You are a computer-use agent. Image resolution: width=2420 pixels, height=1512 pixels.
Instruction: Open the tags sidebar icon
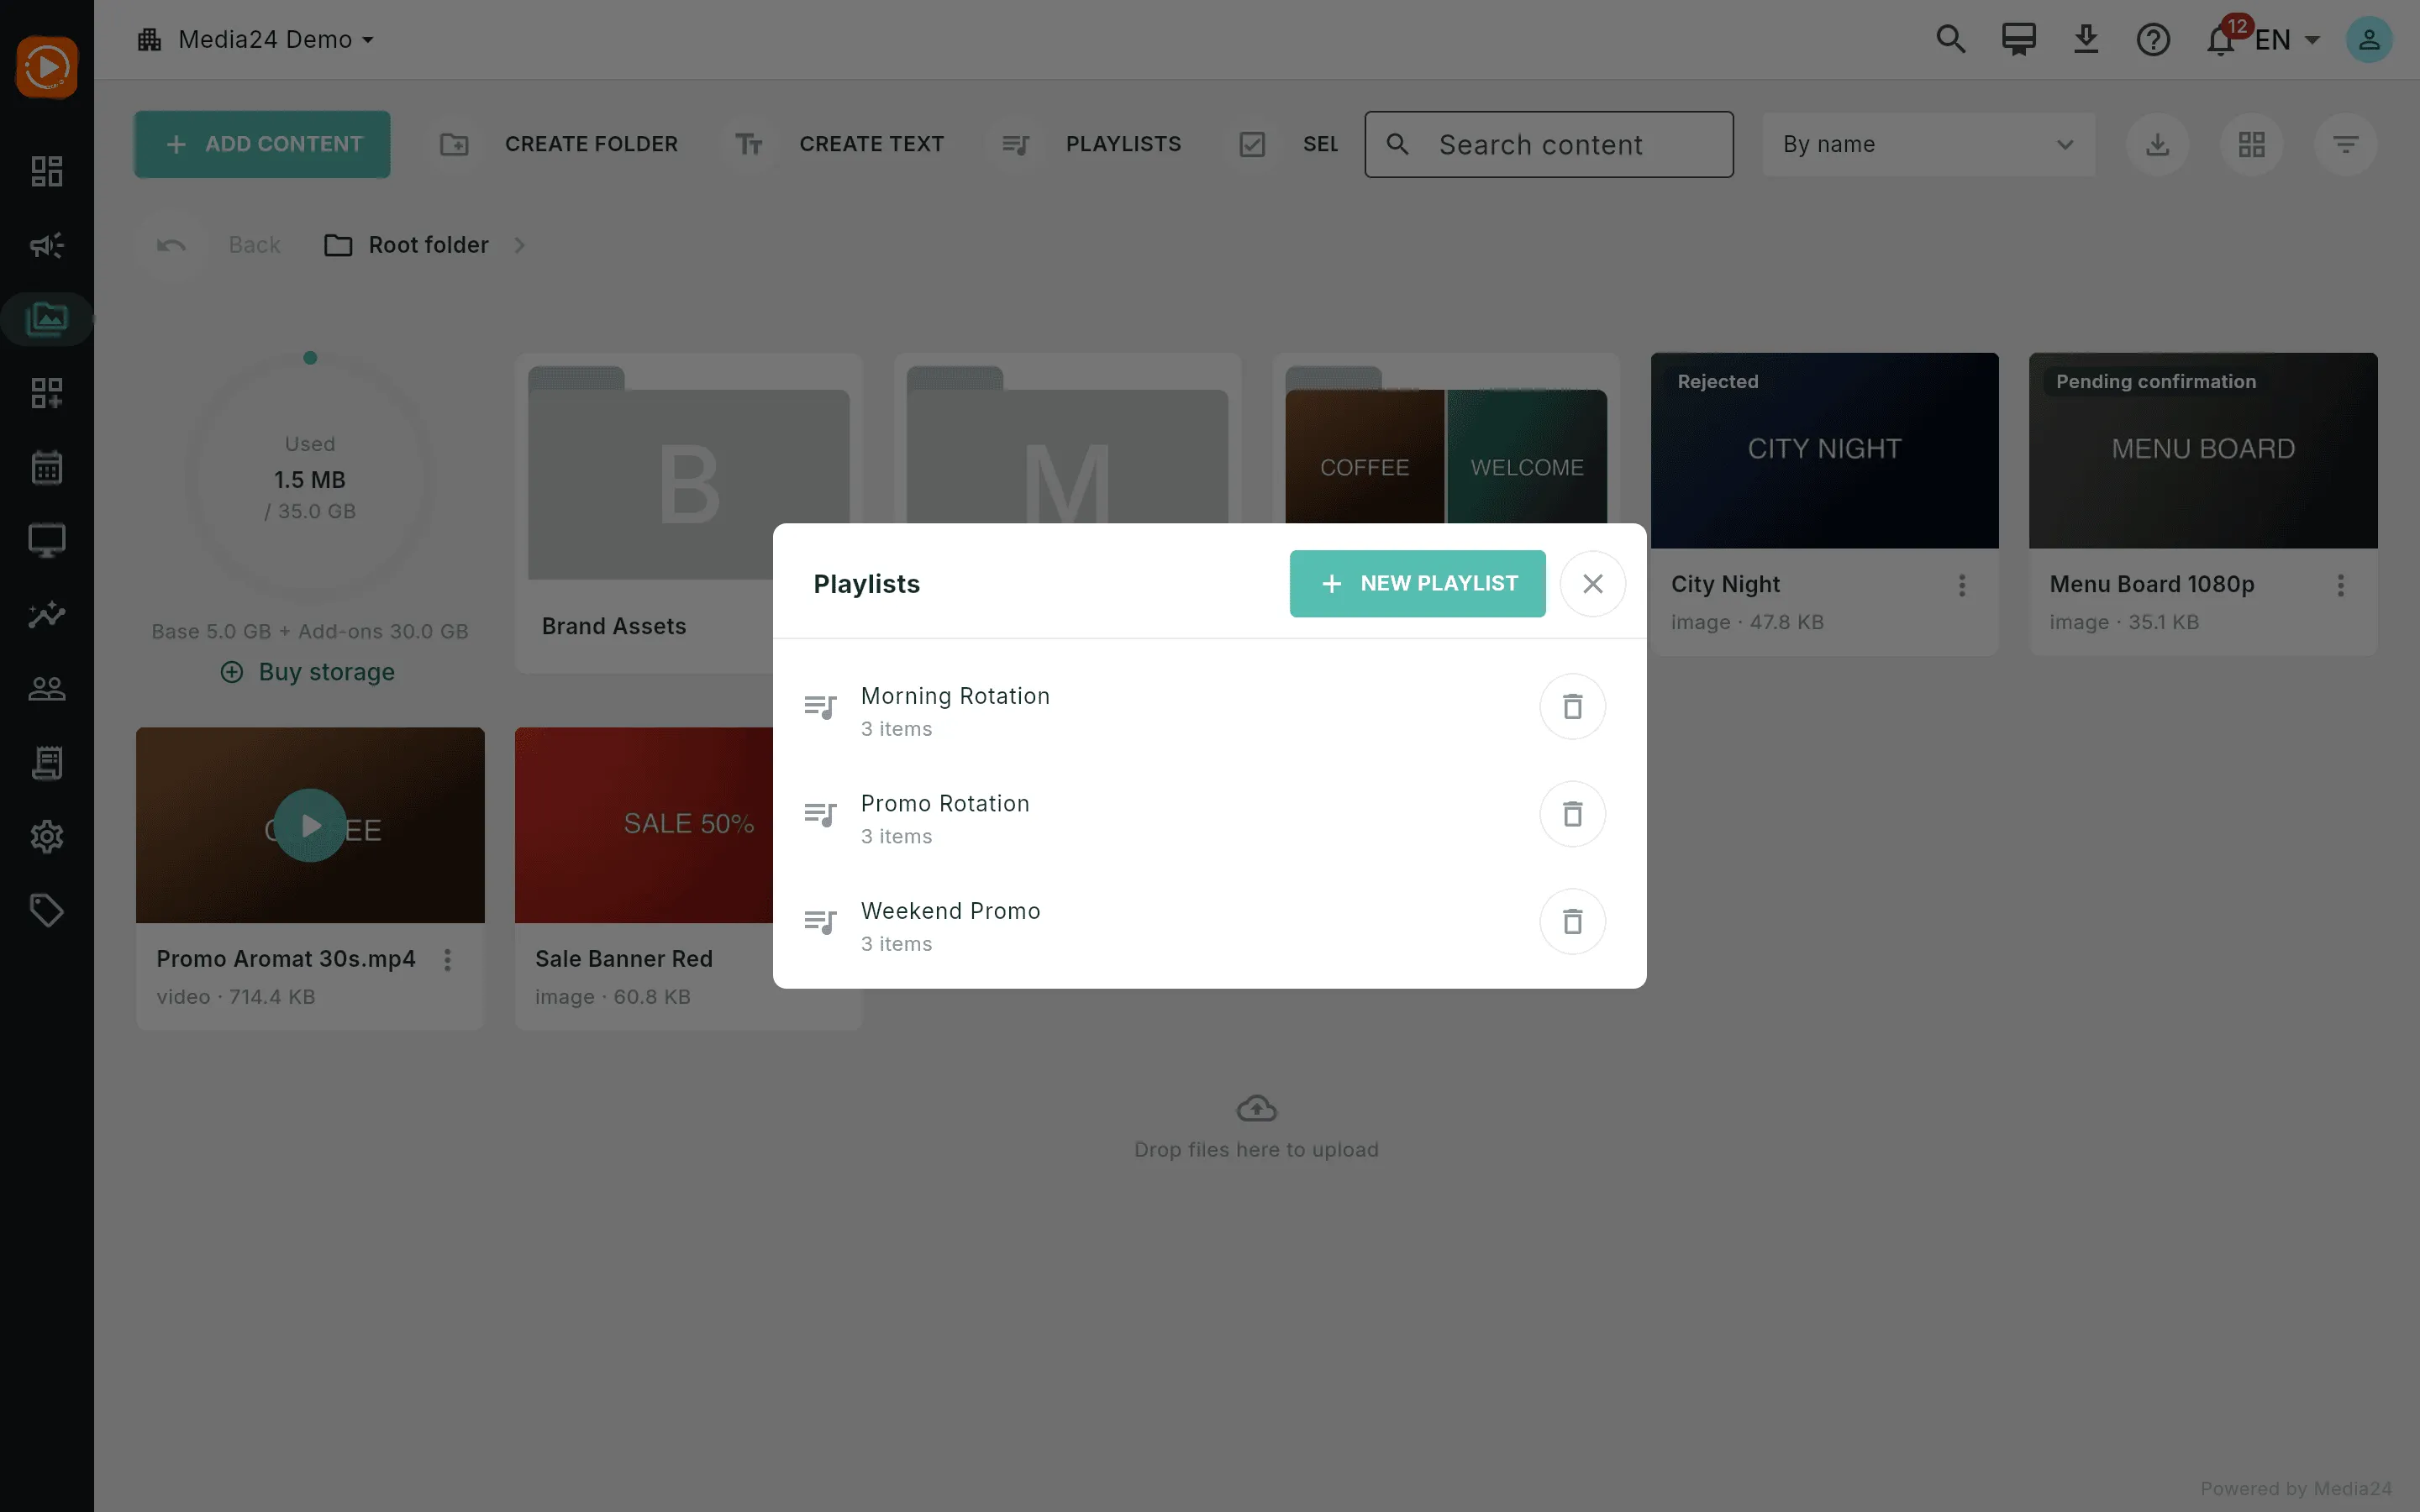click(47, 911)
